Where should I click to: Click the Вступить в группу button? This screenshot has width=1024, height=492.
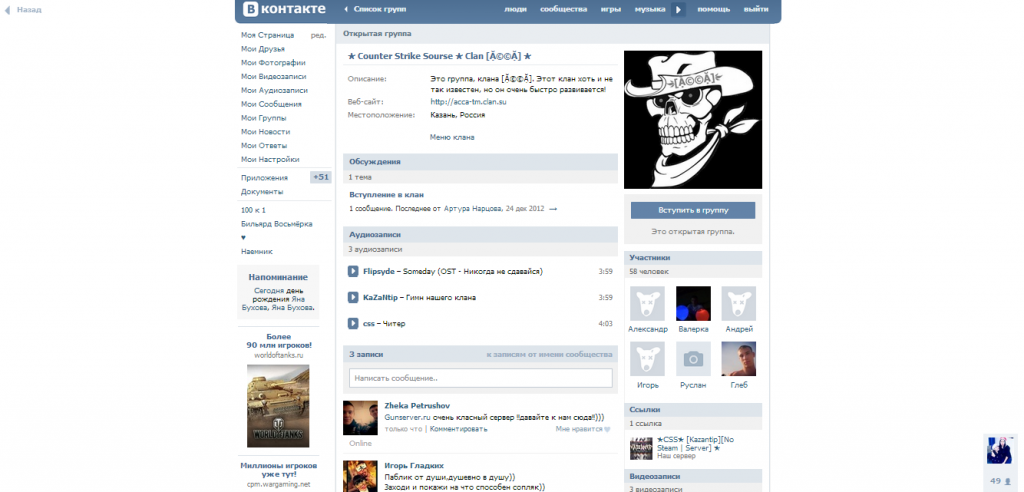(x=692, y=210)
